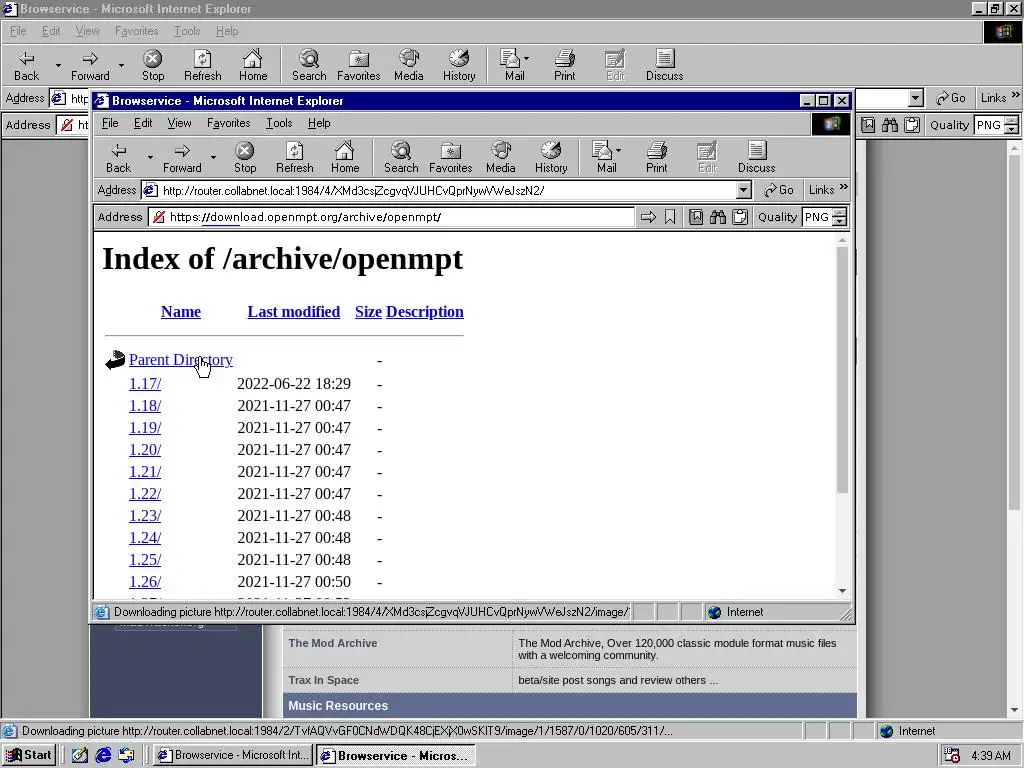
Task: Open Windows Start menu
Action: coord(29,755)
